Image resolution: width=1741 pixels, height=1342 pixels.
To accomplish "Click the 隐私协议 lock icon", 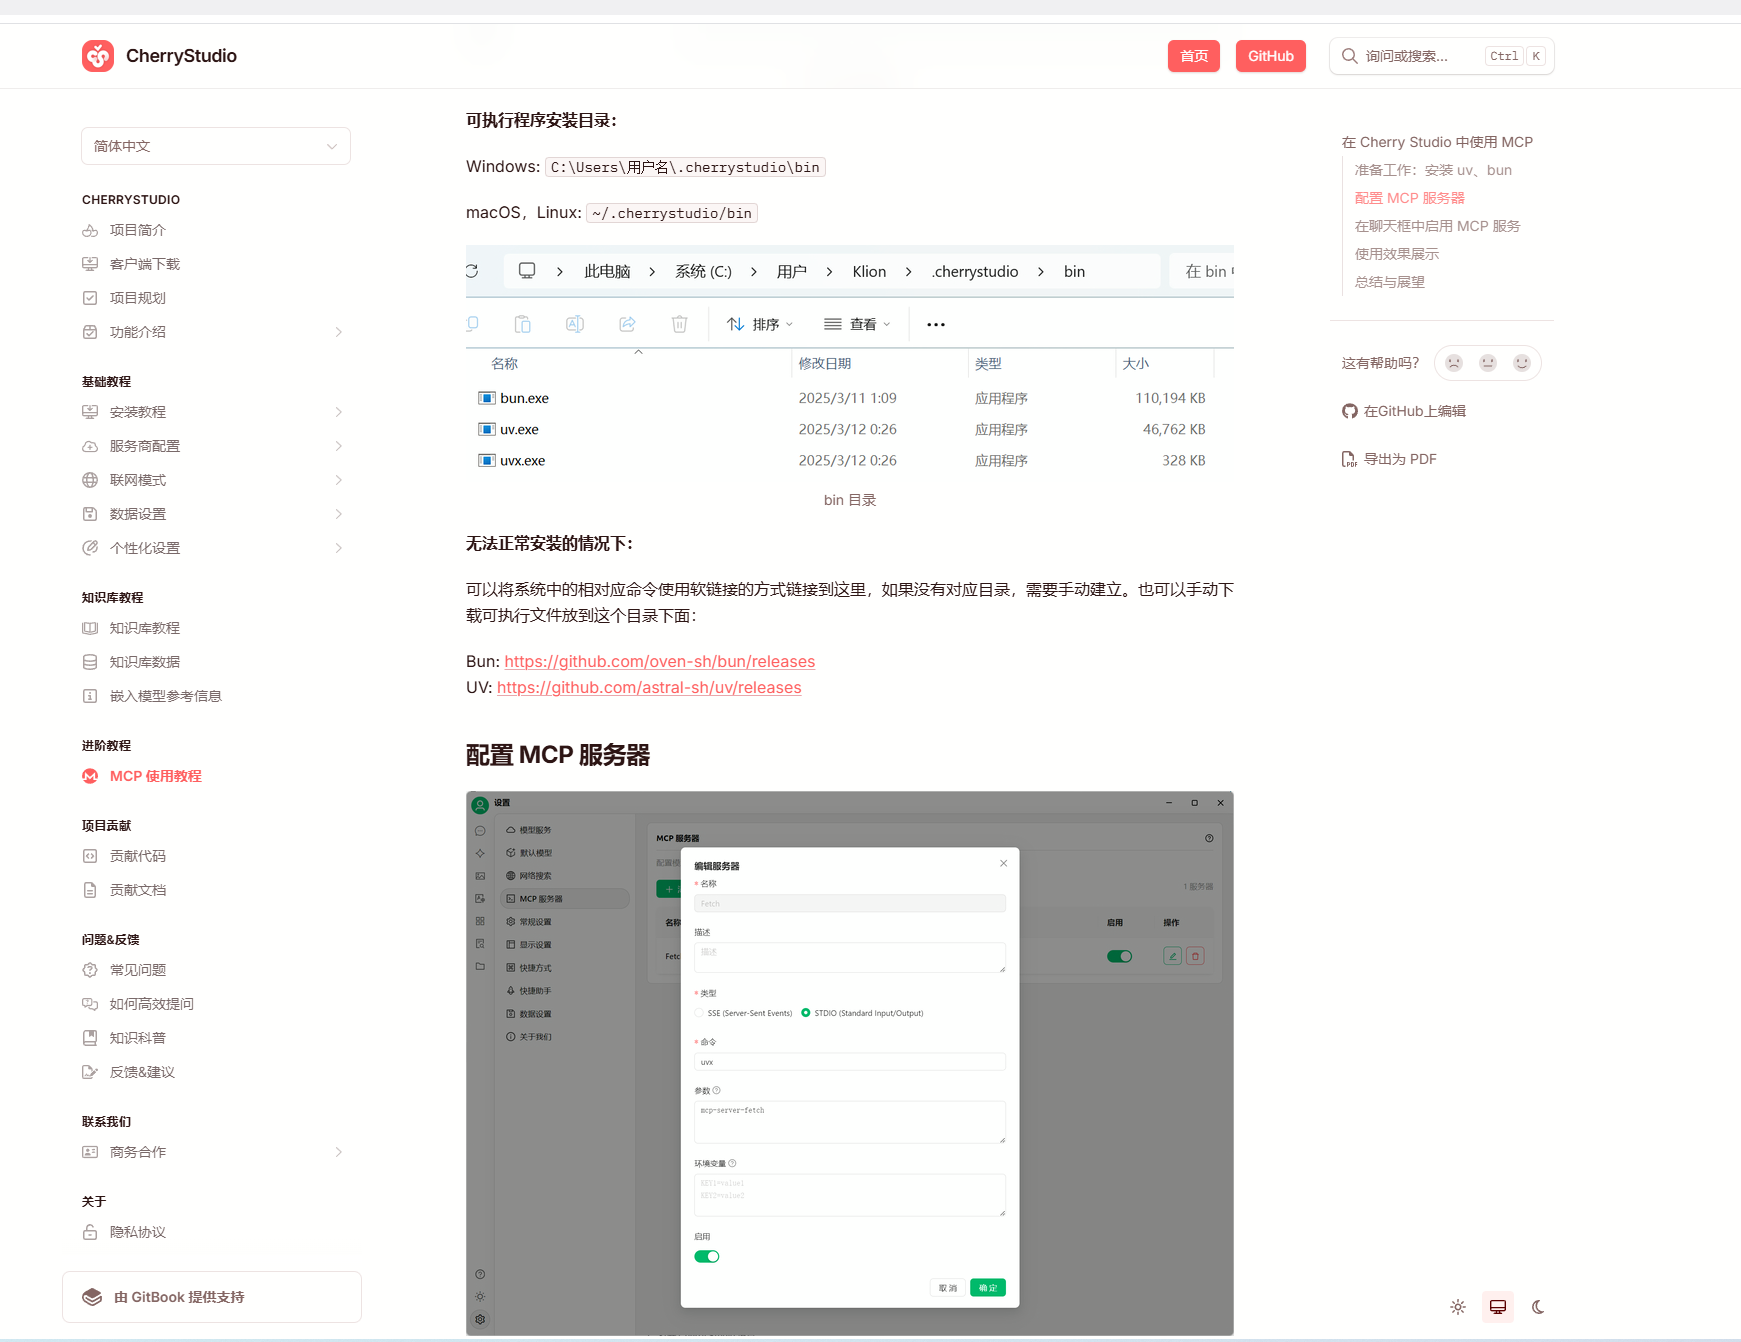I will point(90,1232).
